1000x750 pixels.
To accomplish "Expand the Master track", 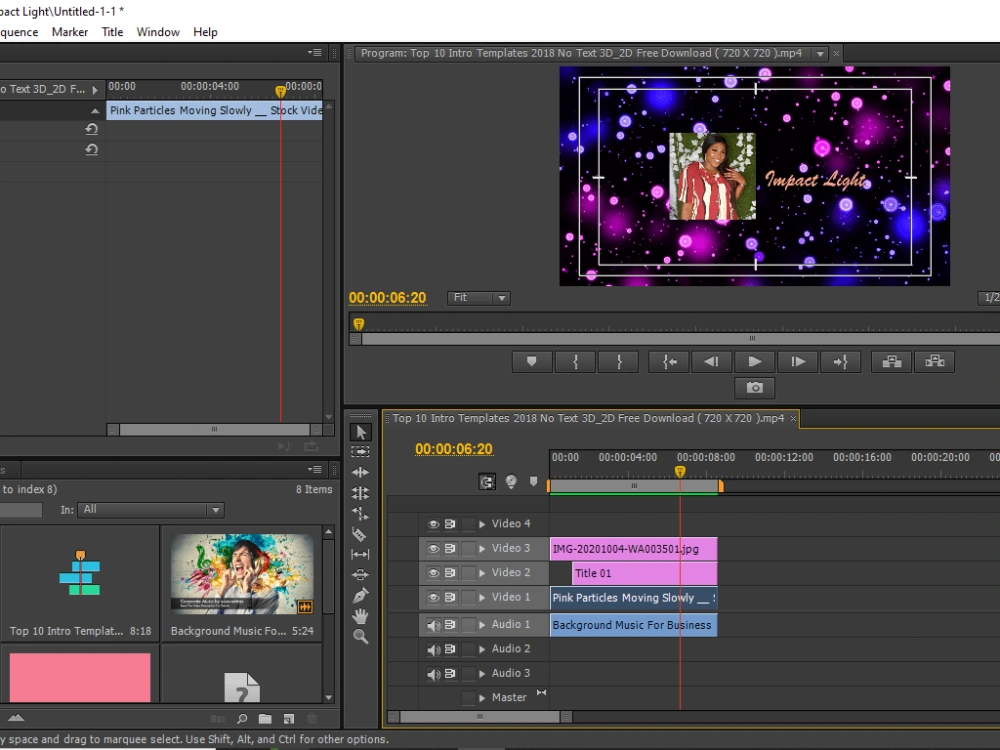I will [482, 698].
